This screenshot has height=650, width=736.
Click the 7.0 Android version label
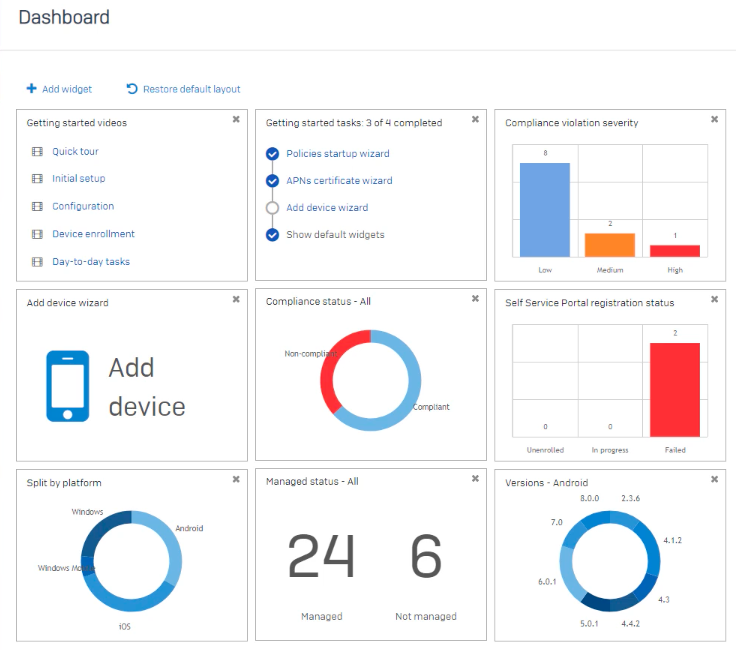click(x=556, y=522)
